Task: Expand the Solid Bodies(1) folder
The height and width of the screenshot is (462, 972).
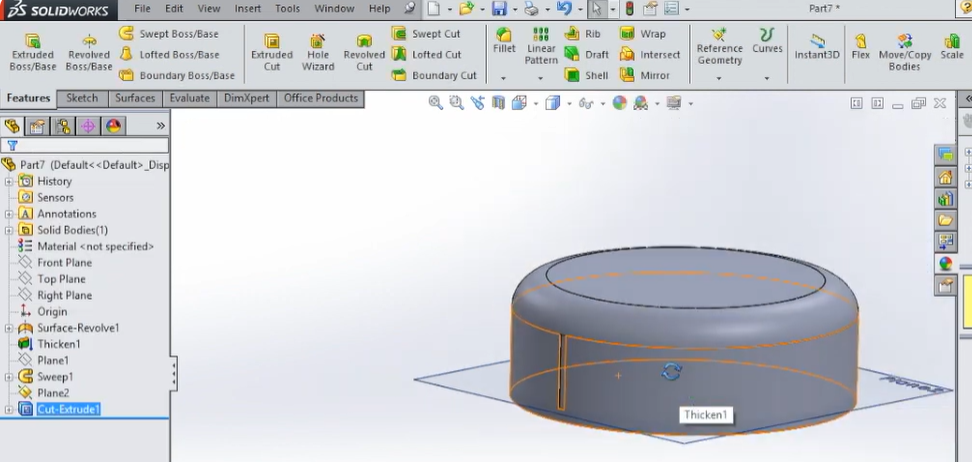Action: point(9,230)
